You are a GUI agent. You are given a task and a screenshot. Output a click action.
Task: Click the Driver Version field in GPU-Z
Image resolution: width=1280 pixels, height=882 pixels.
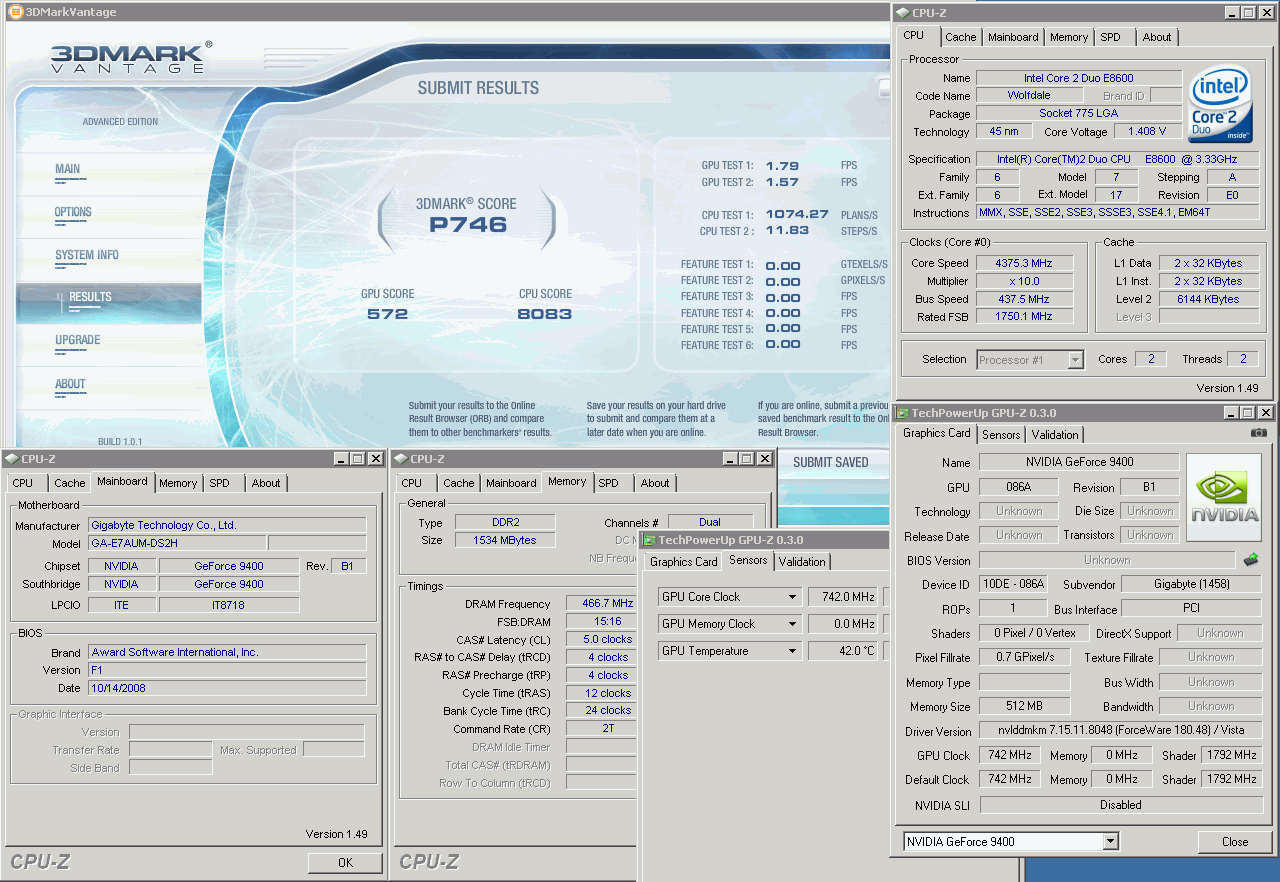coord(1120,731)
